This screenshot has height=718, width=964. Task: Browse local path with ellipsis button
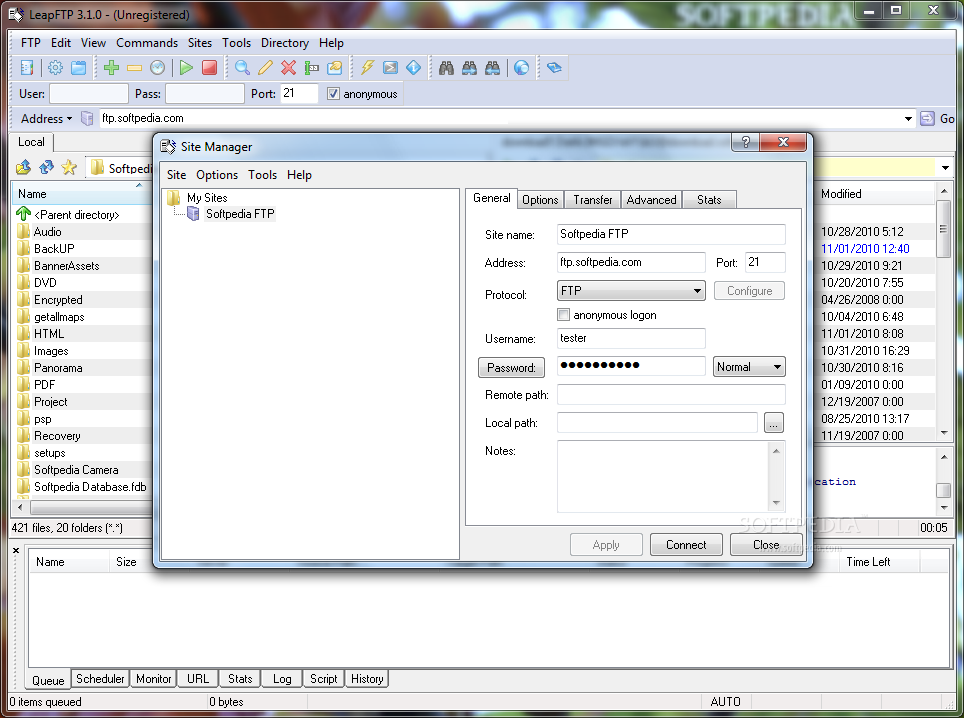pos(773,423)
